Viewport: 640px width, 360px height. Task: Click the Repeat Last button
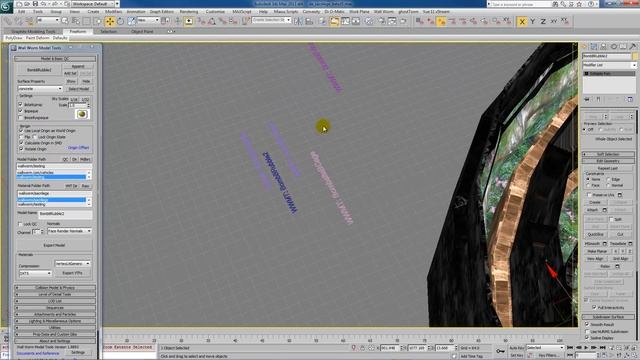click(608, 168)
